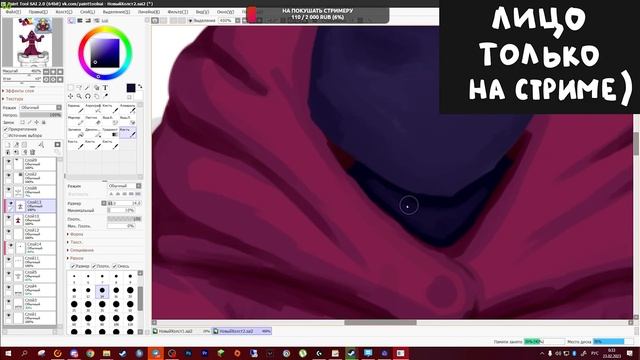This screenshot has height=360, width=640.
Task: Choose the Gradient tool preset
Action: (x=110, y=133)
